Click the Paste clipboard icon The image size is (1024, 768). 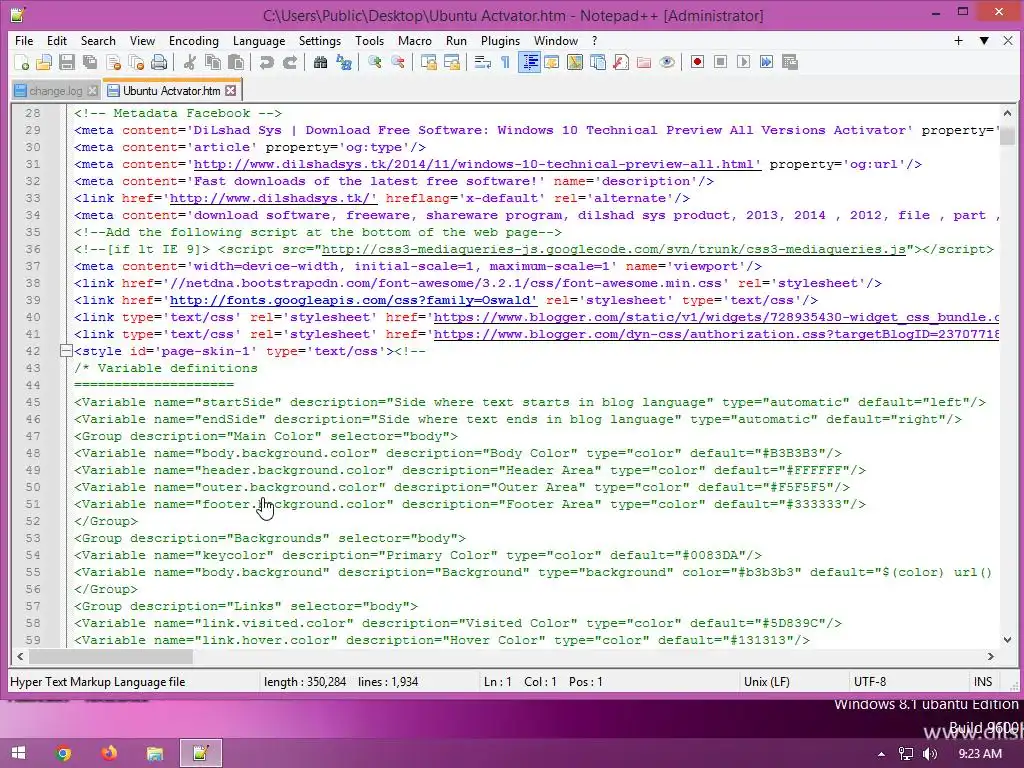[x=236, y=62]
